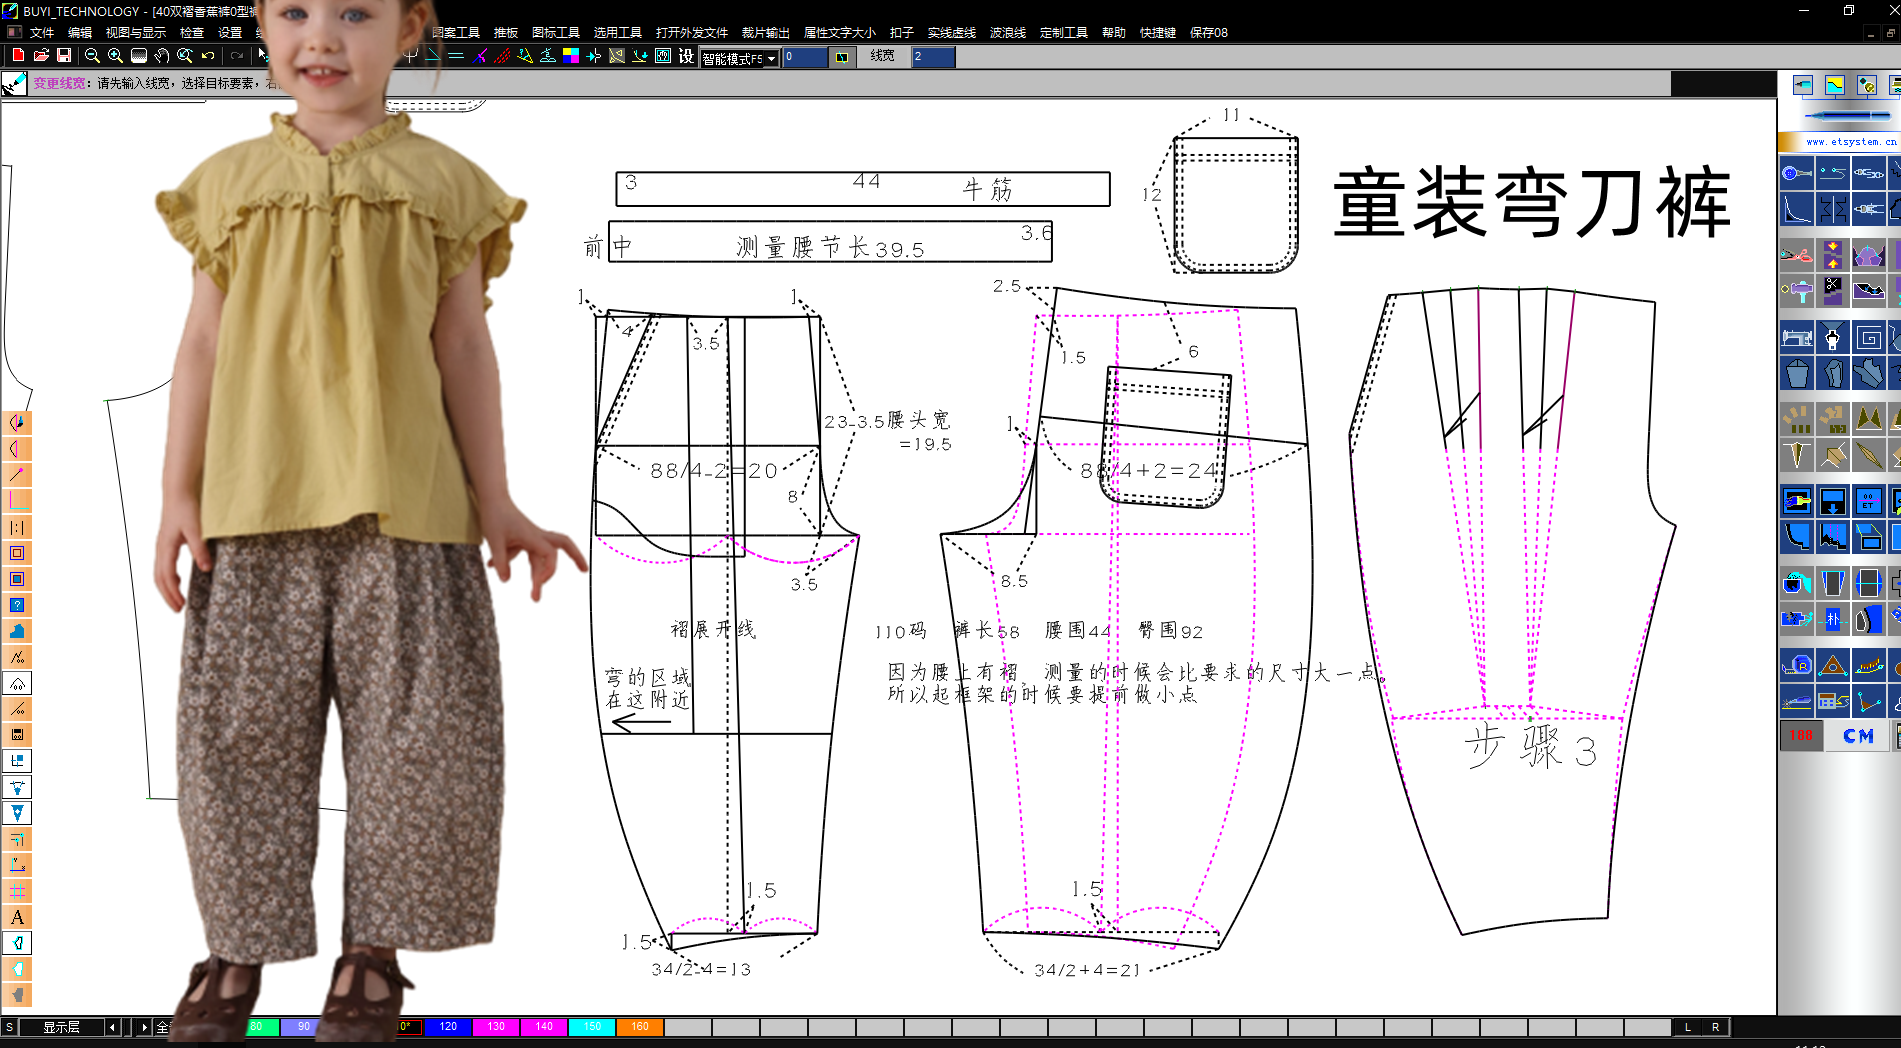Click the Undo arrow icon
Viewport: 1901px width, 1048px height.
[208, 56]
